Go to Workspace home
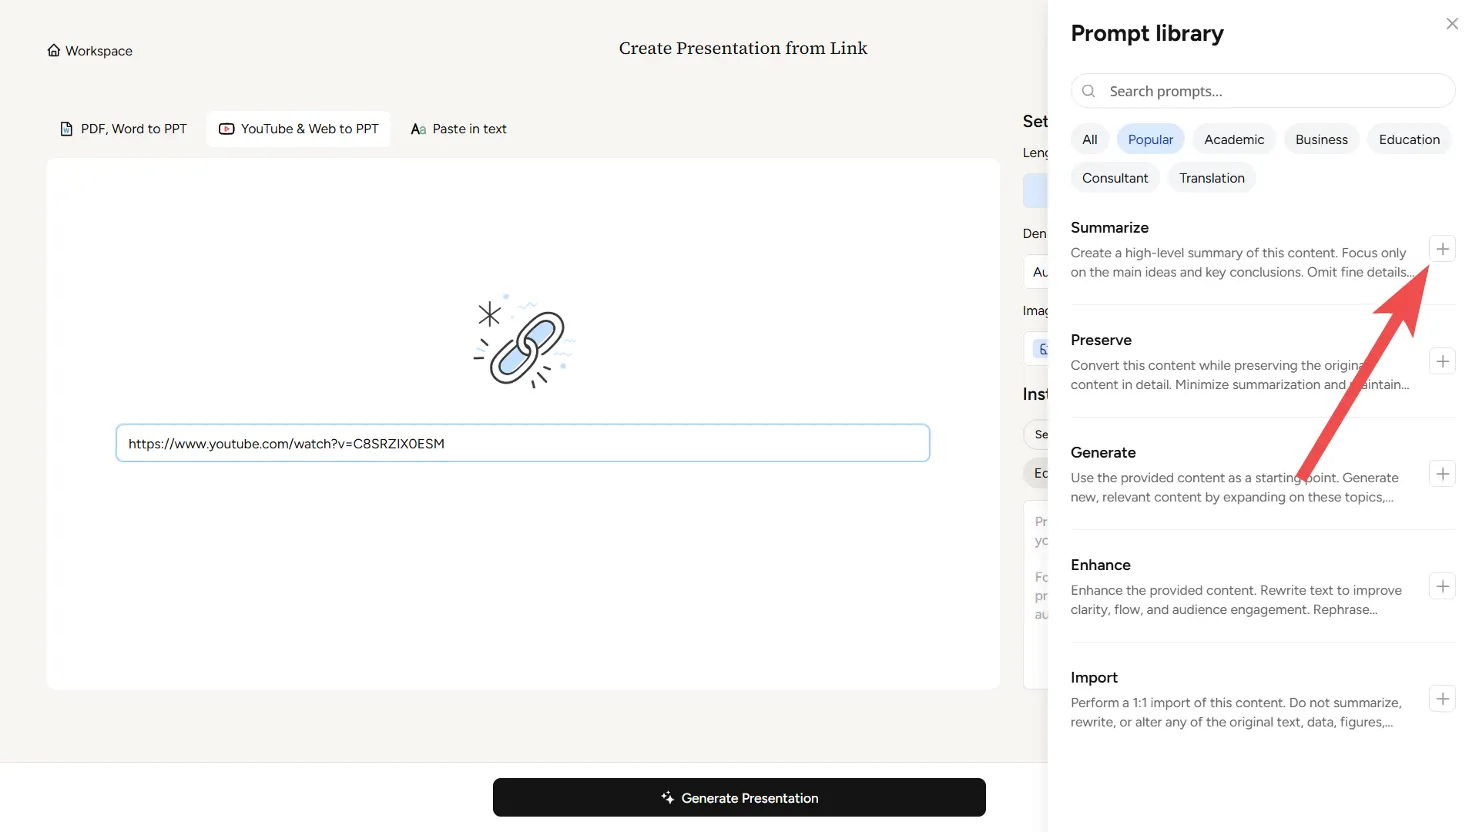 click(90, 51)
